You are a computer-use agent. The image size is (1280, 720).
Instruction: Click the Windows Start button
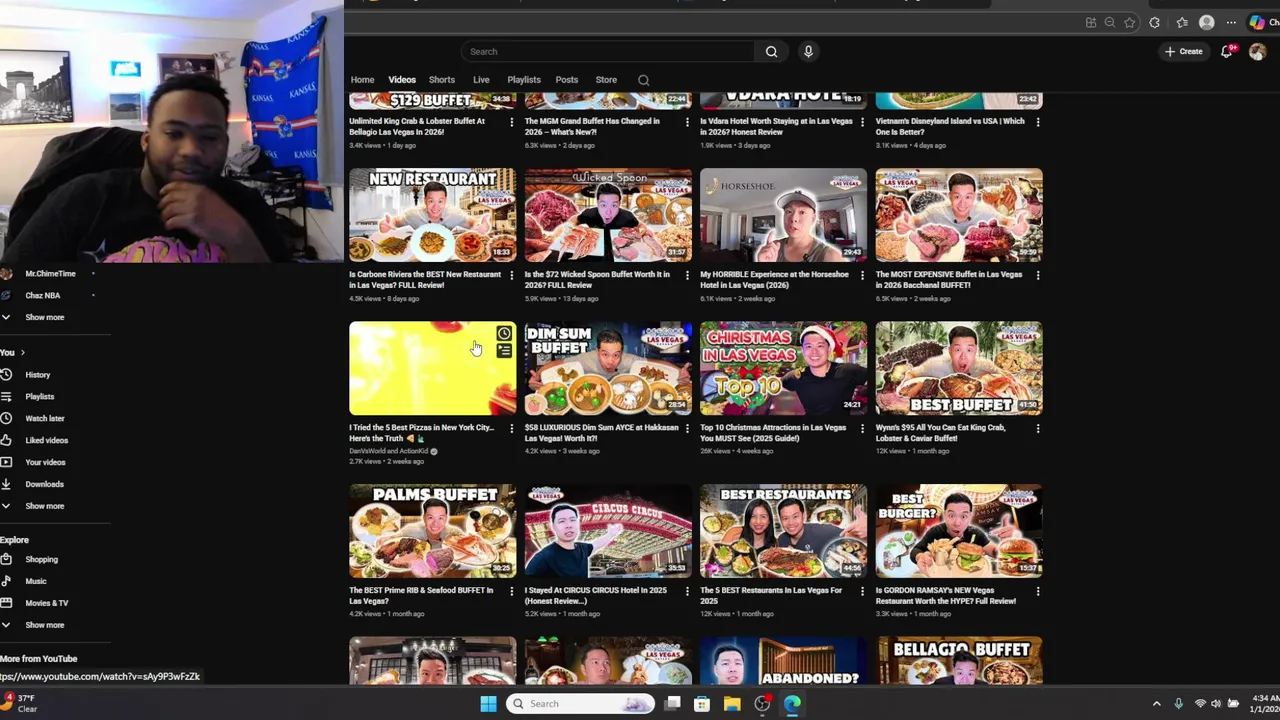pos(488,704)
